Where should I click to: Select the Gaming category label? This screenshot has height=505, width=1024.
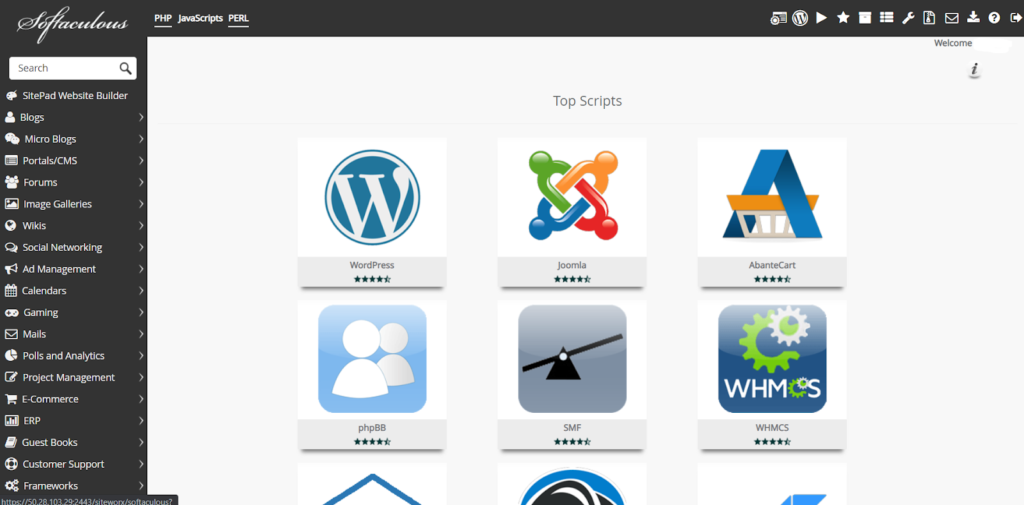click(41, 313)
